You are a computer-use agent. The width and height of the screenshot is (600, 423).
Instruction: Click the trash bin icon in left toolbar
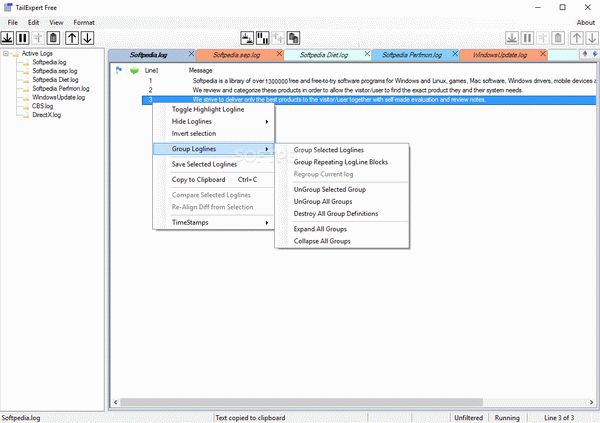click(54, 38)
